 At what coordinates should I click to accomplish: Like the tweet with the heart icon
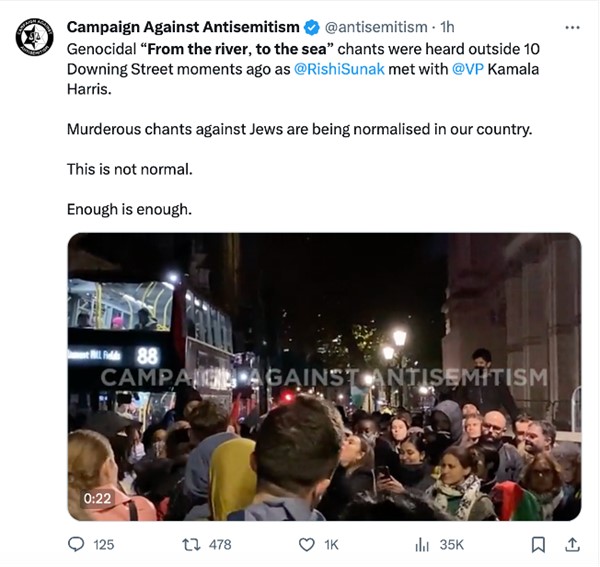[x=308, y=545]
